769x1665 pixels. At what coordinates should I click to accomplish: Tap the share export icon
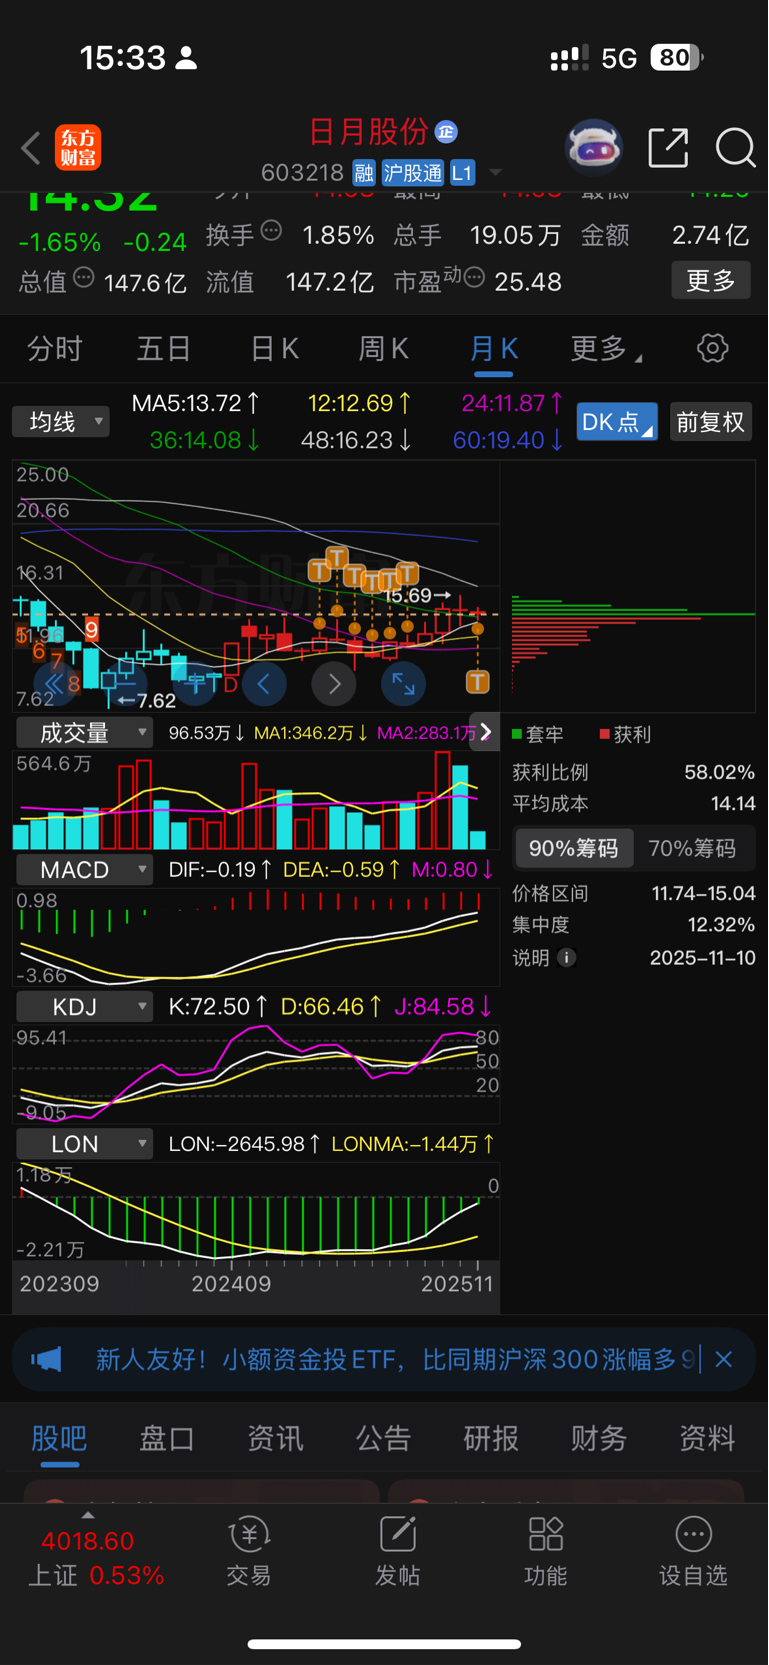tap(668, 148)
